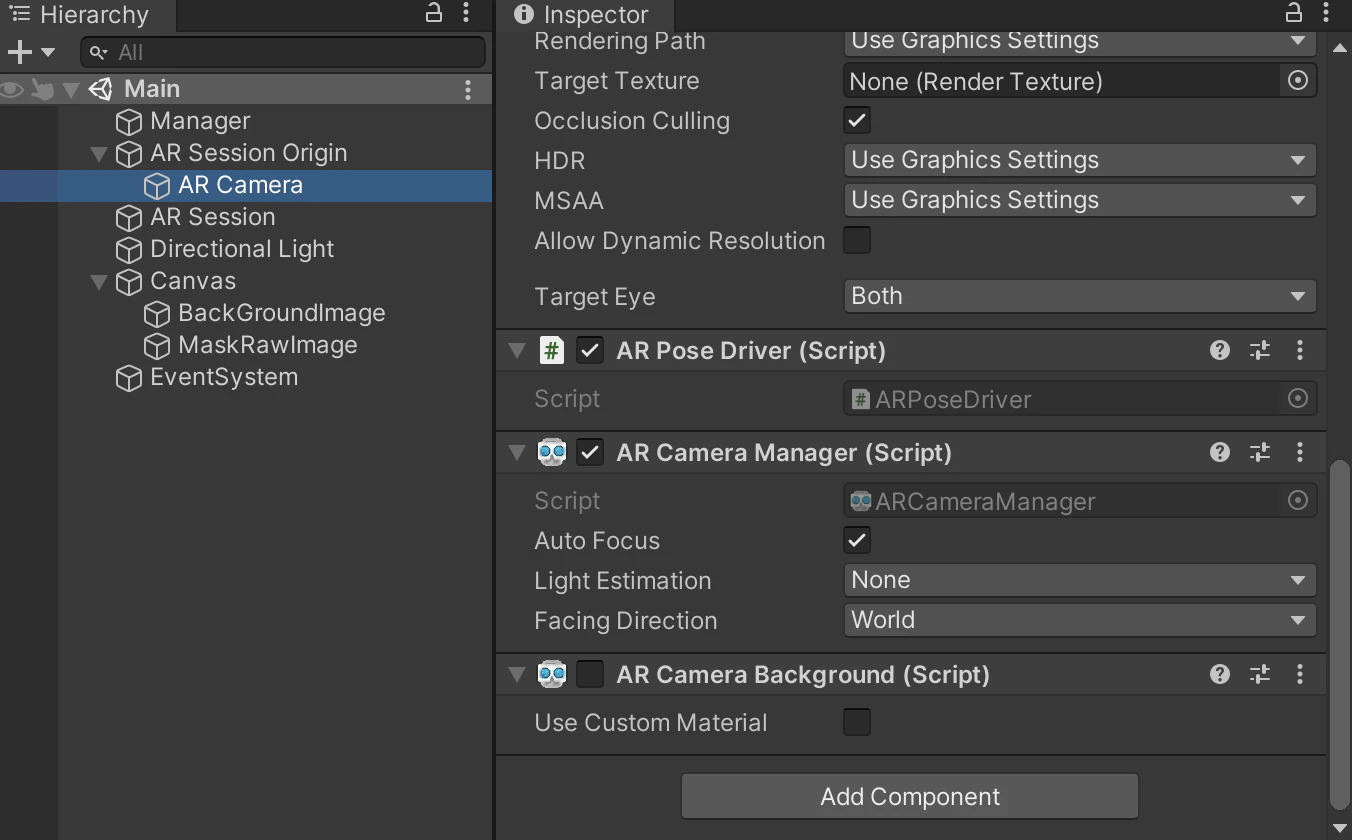Enable Allow Dynamic Resolution checkbox
1352x840 pixels.
(856, 241)
